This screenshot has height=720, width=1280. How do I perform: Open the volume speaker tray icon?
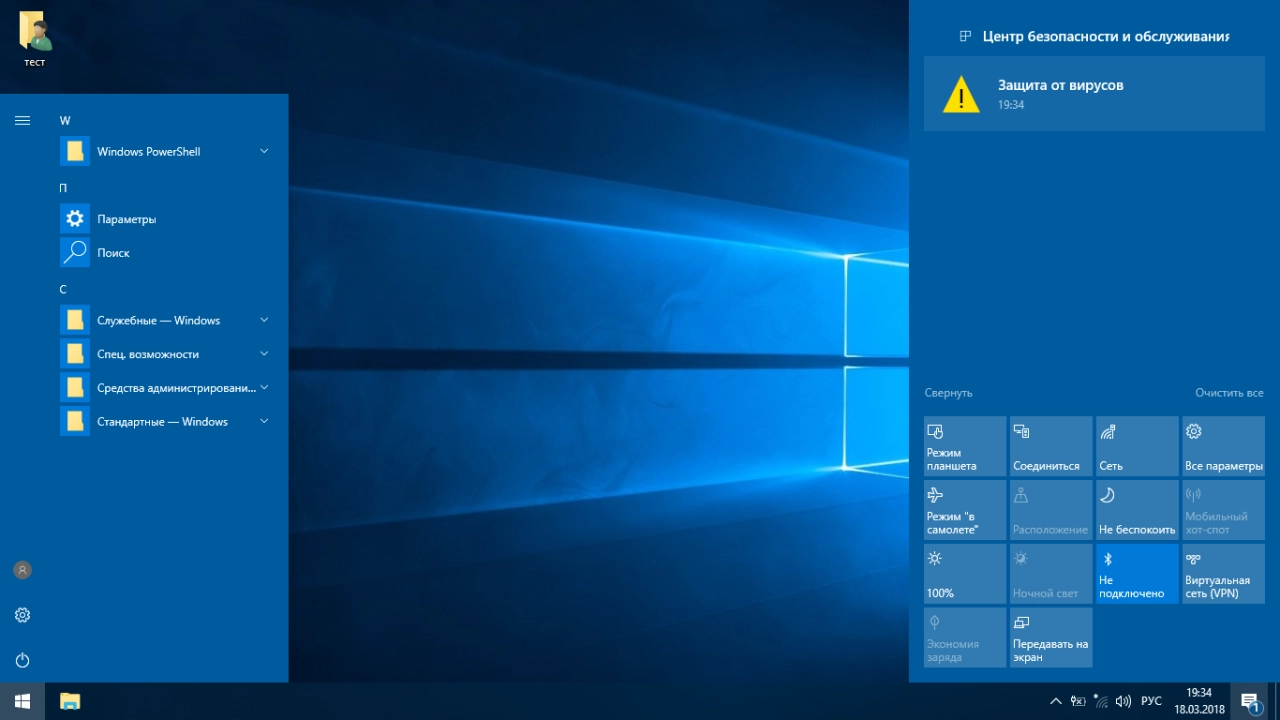[x=1124, y=701]
